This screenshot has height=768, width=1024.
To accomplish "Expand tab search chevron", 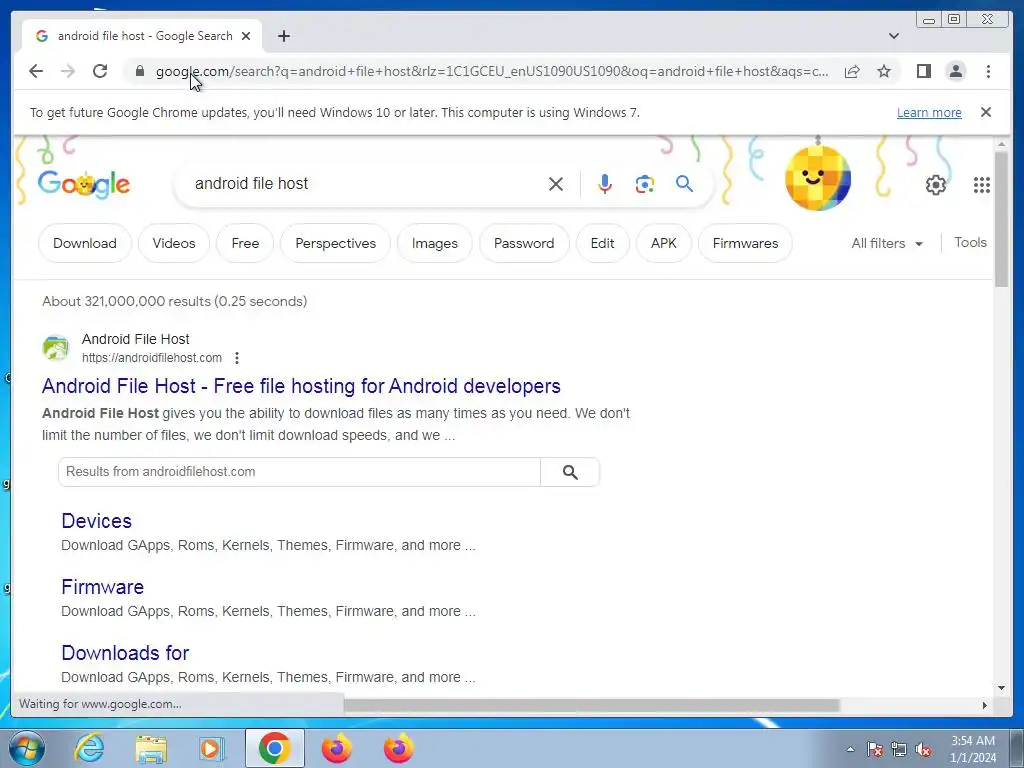I will (x=894, y=36).
